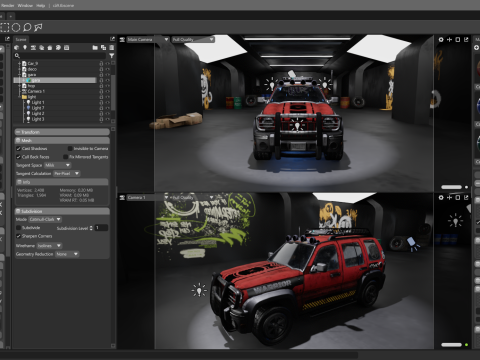
Task: Collapse the light folder in scene tree
Action: [19, 97]
